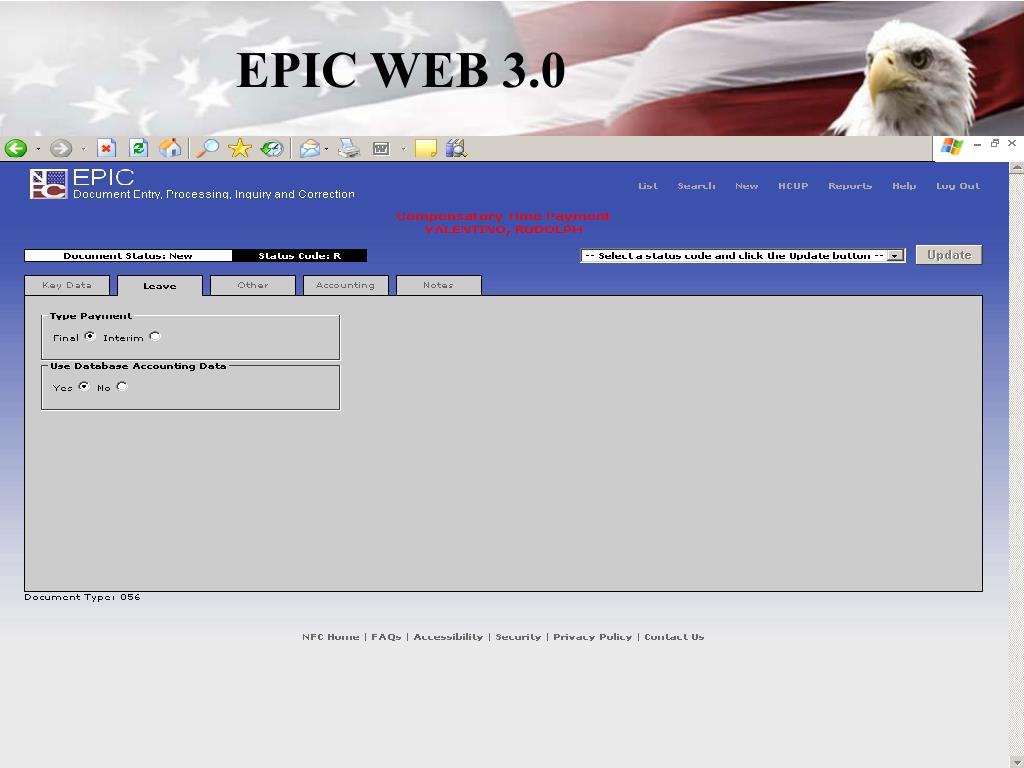Screen dimensions: 1024x768
Task: Open the Mail icon dropdown arrow
Action: (x=327, y=150)
